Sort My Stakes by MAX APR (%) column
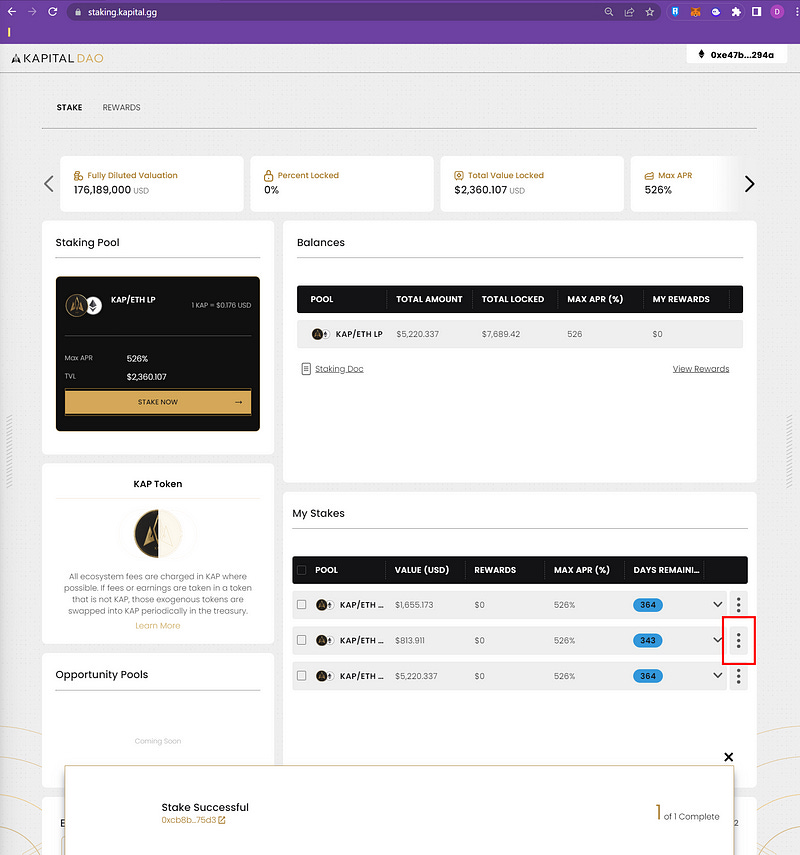Image resolution: width=800 pixels, height=855 pixels. click(581, 570)
